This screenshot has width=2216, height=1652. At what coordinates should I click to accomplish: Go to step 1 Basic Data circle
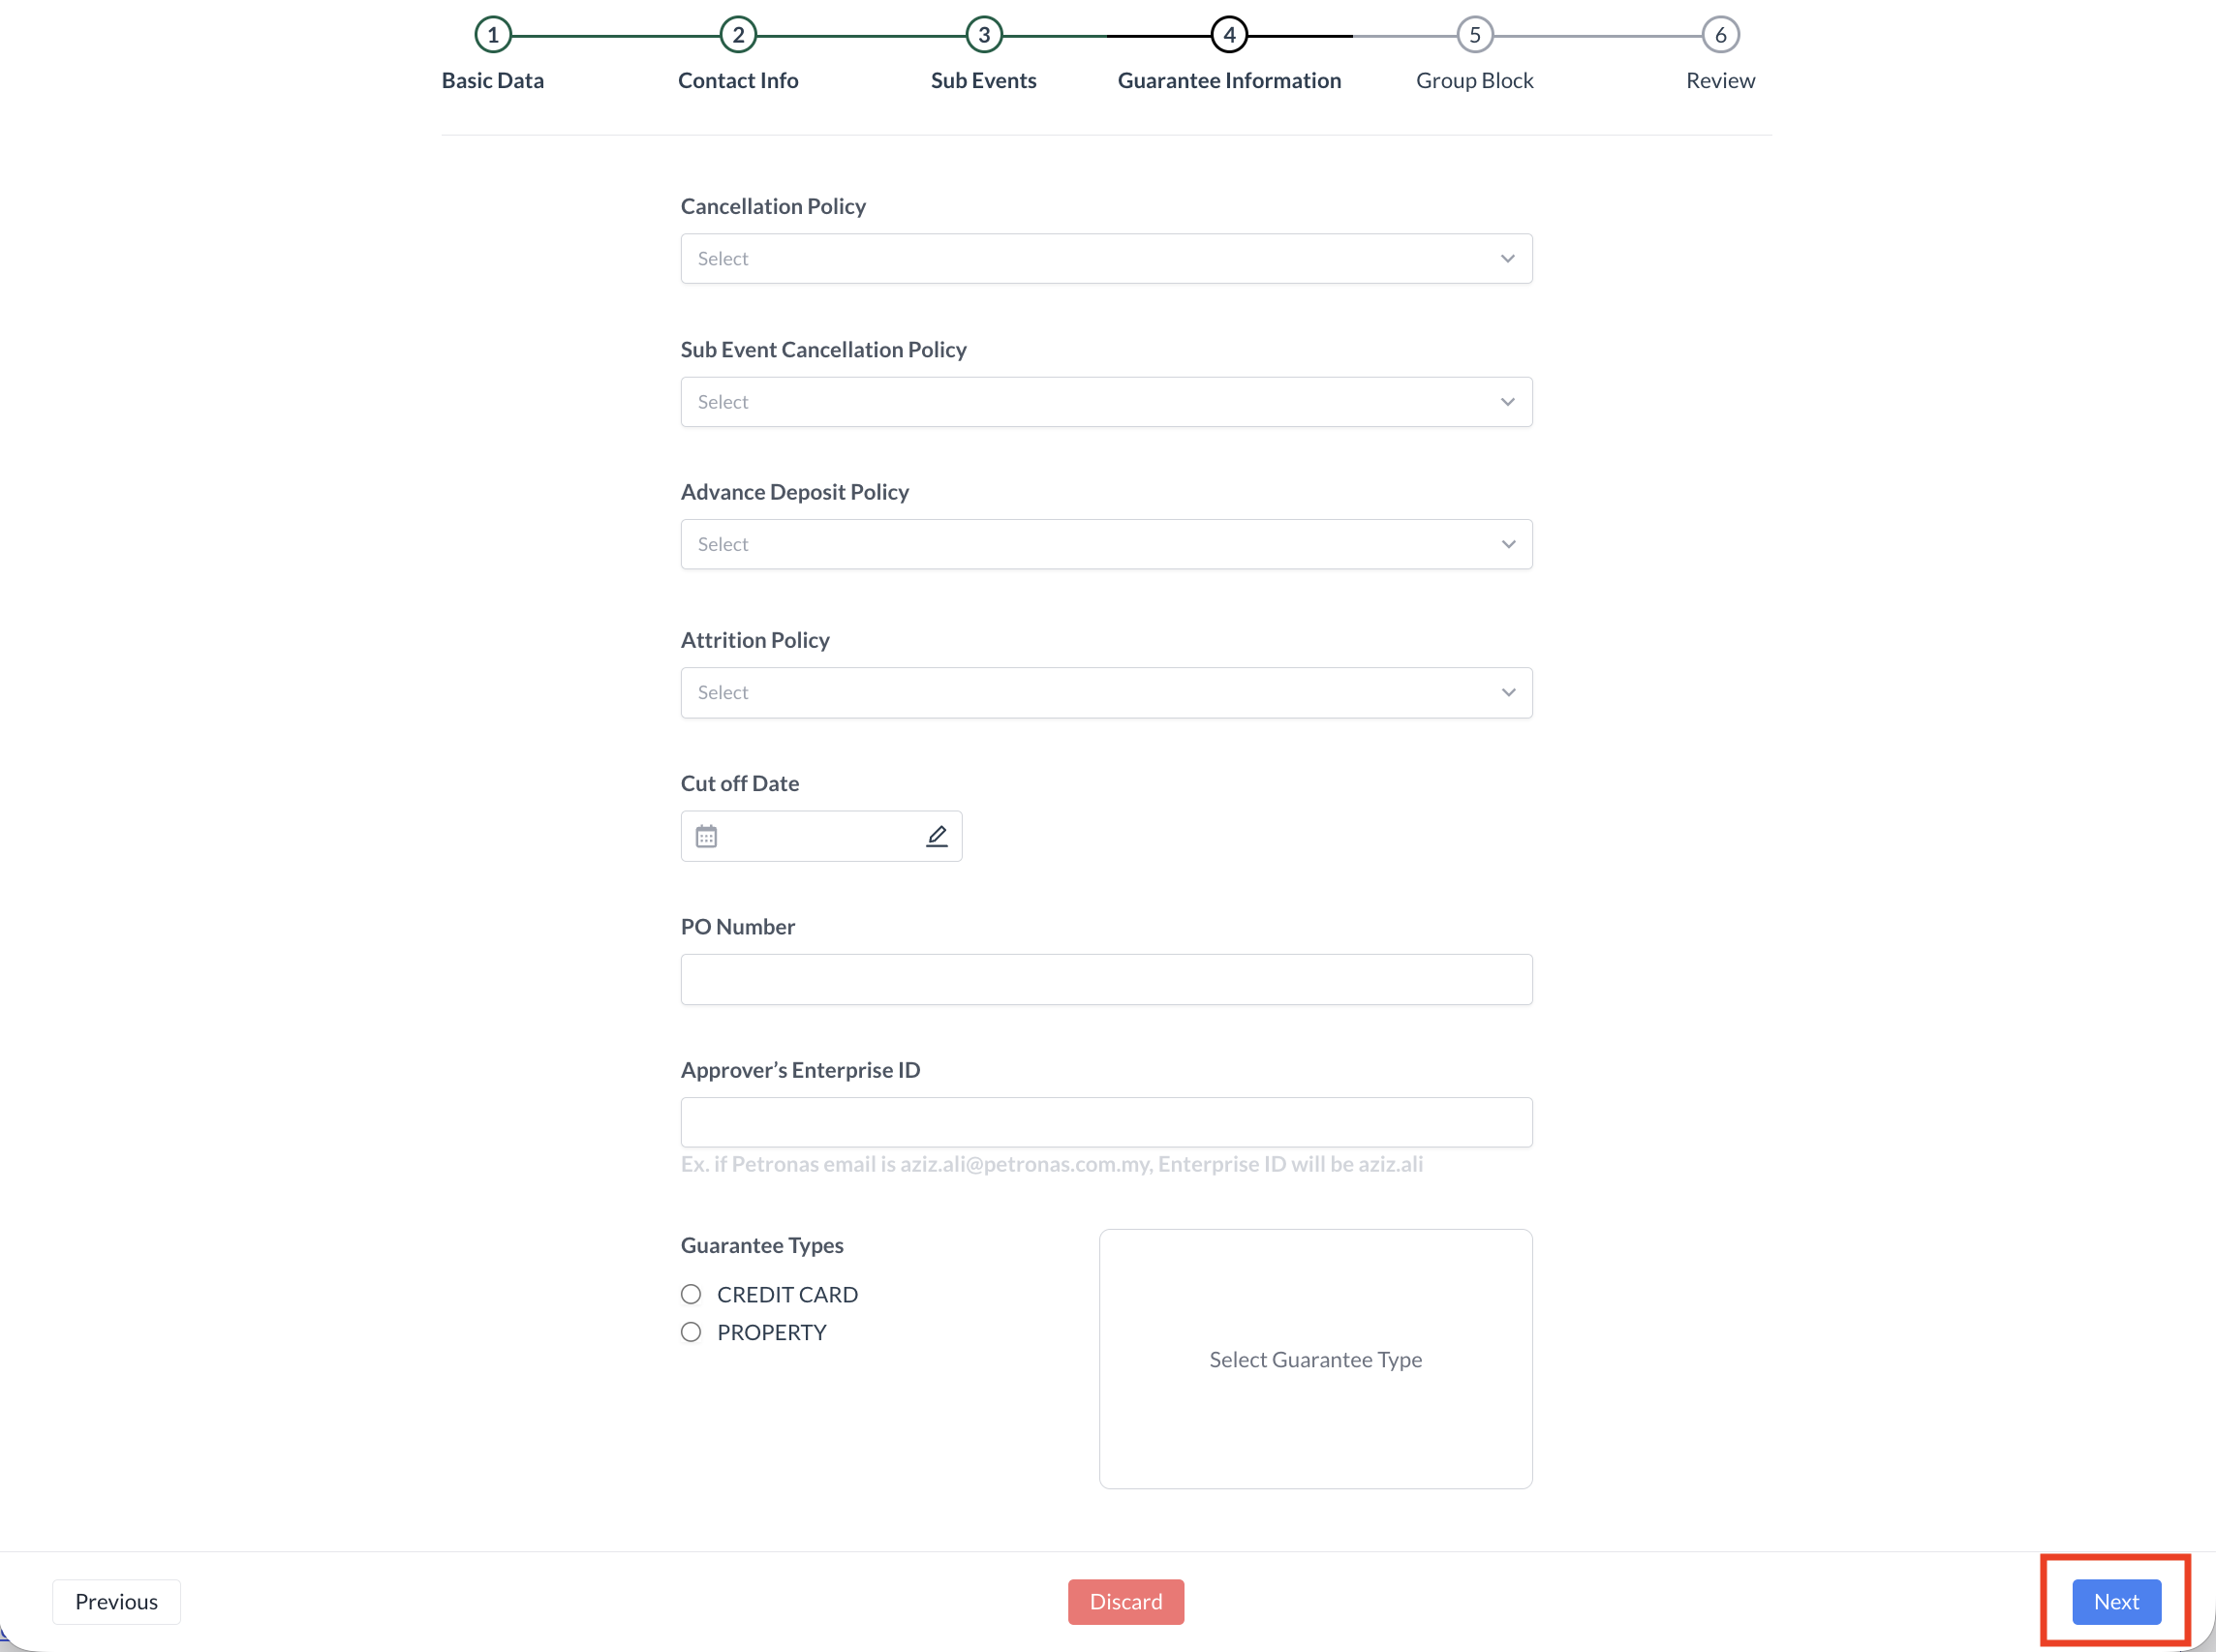(493, 35)
